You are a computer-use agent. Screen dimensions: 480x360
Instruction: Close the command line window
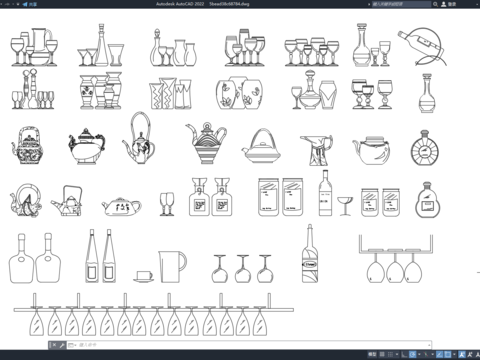(54, 345)
